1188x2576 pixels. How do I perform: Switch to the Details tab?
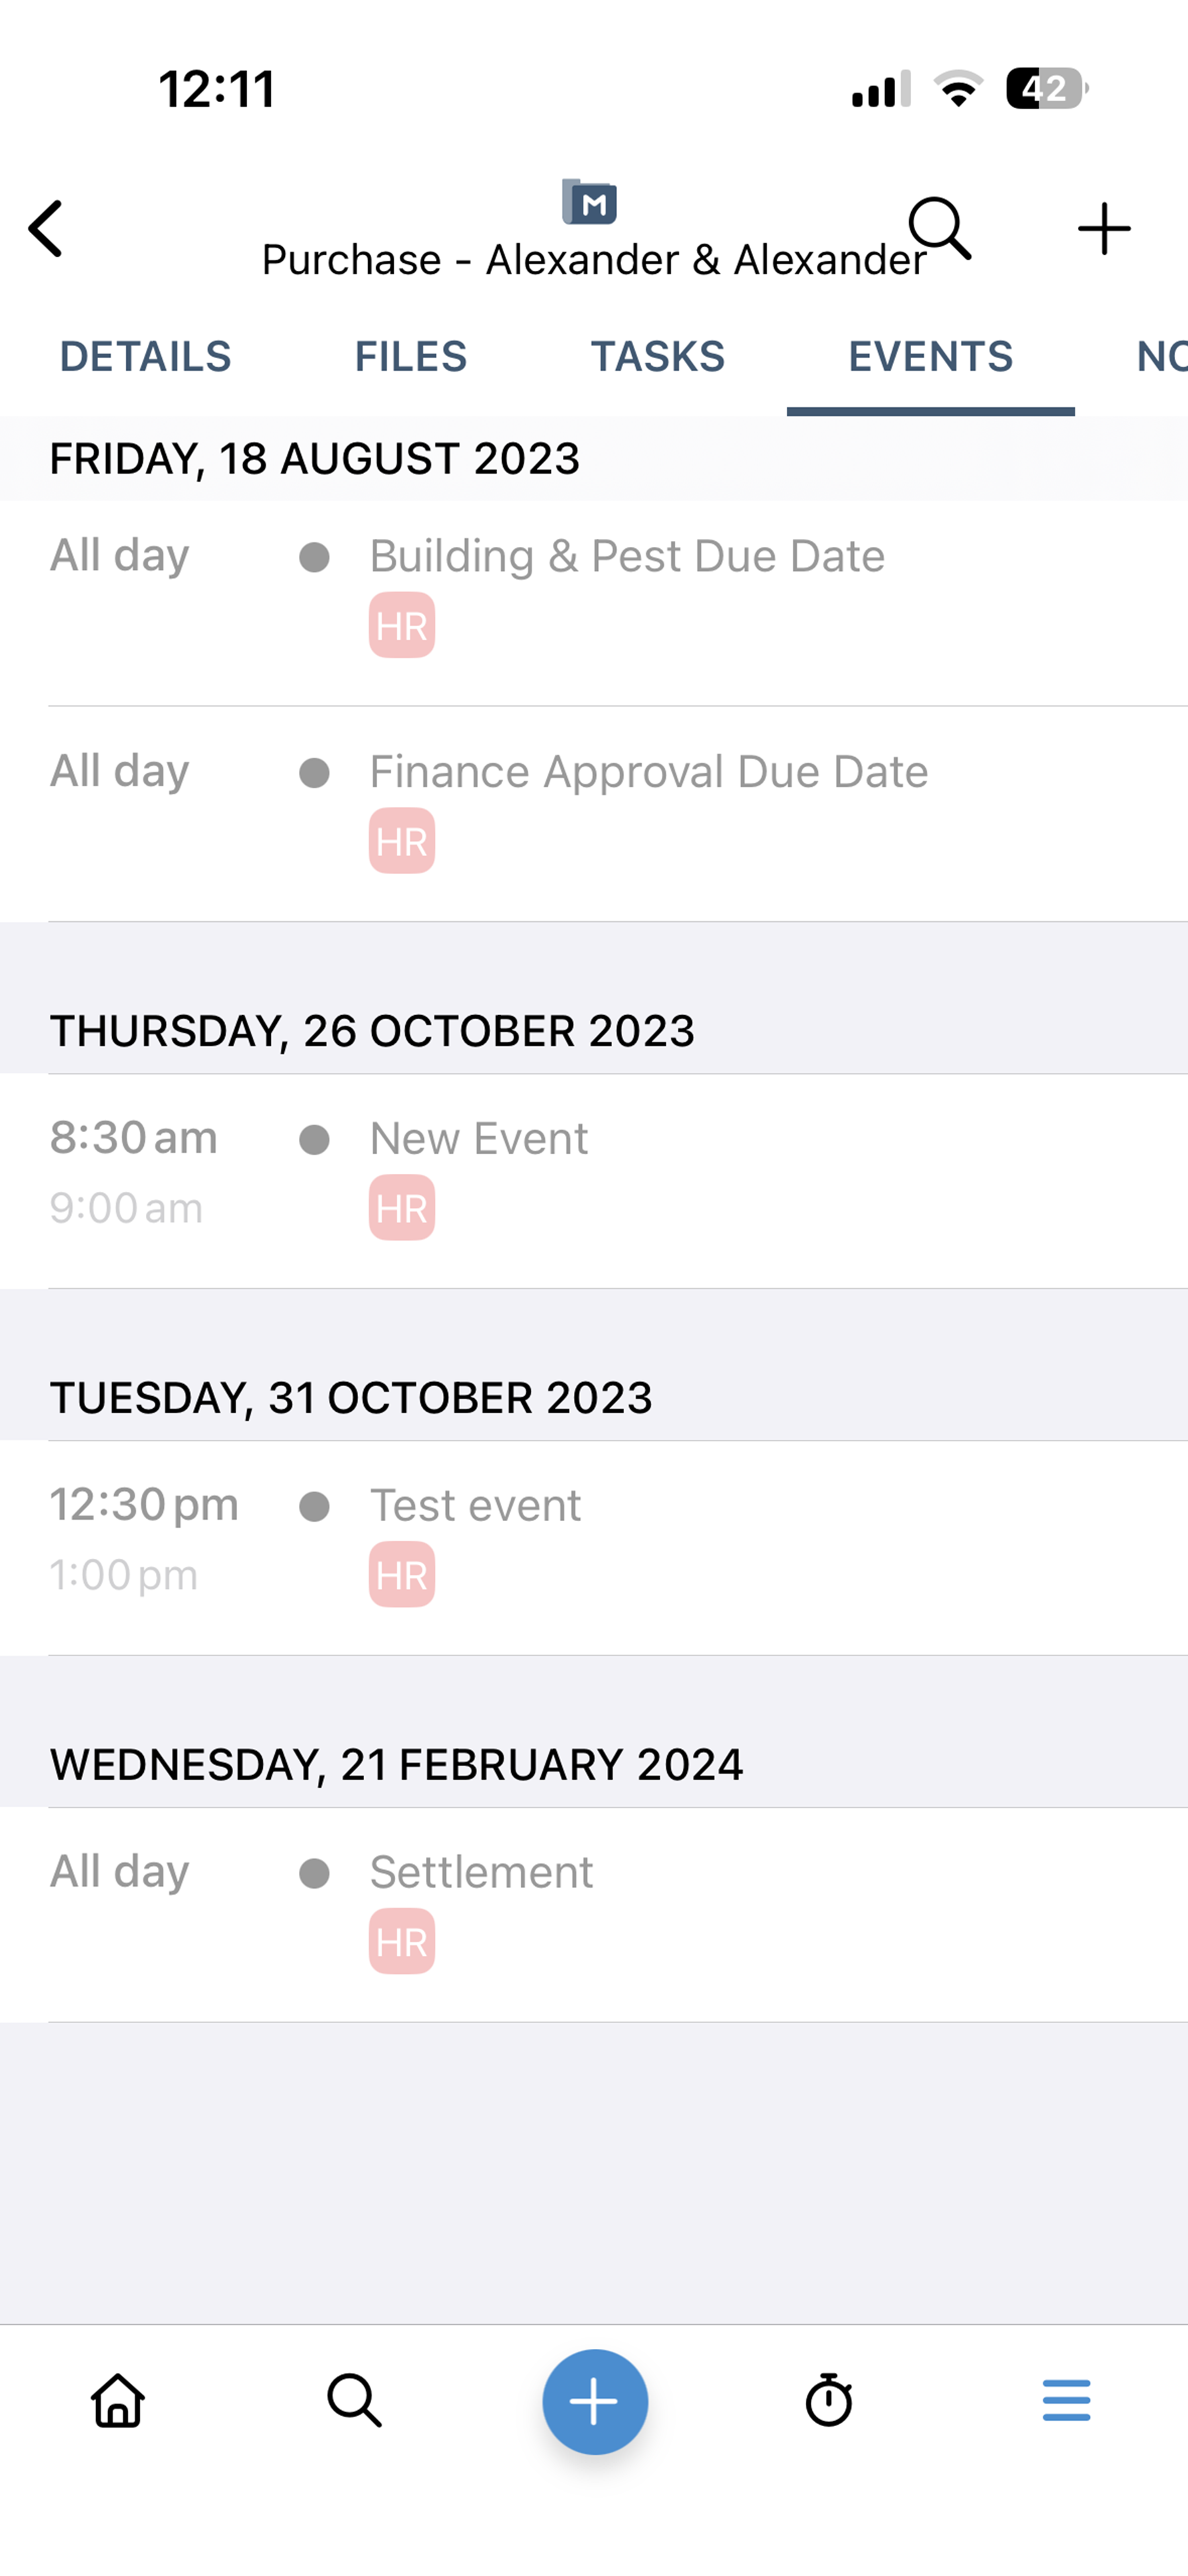tap(145, 357)
